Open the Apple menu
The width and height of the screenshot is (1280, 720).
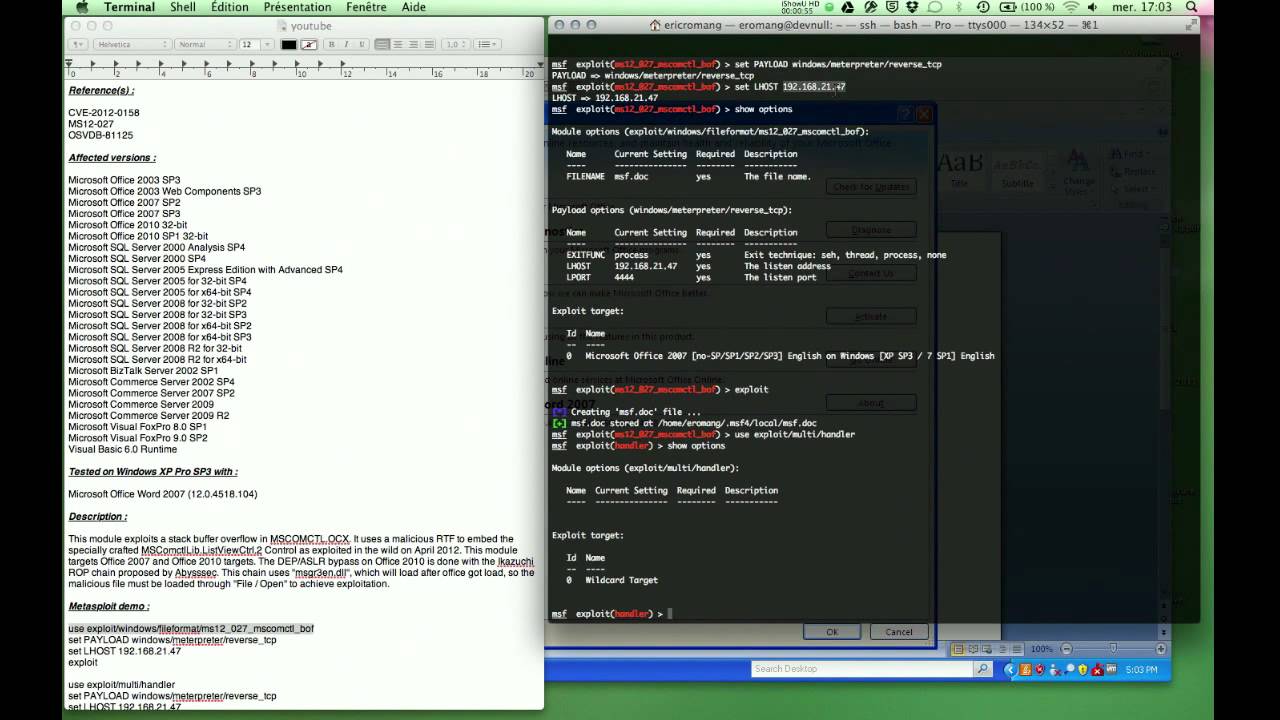point(81,7)
